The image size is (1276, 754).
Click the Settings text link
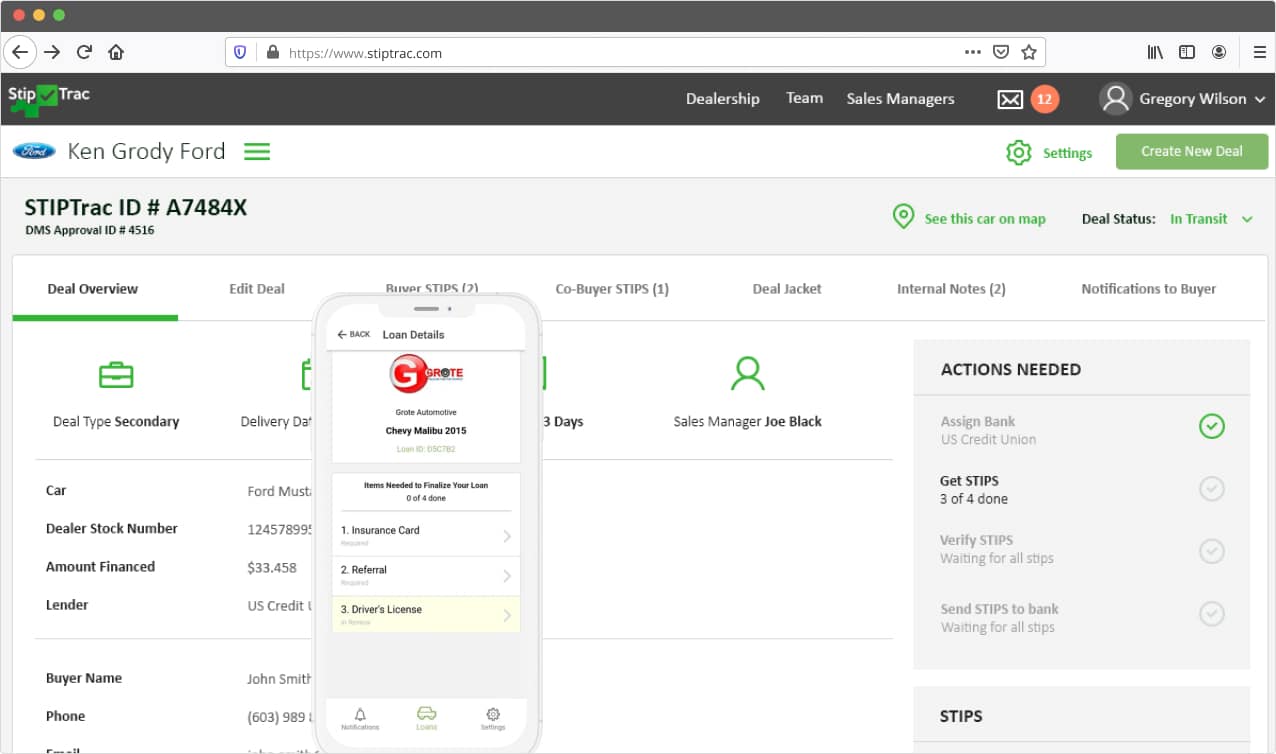point(1067,153)
